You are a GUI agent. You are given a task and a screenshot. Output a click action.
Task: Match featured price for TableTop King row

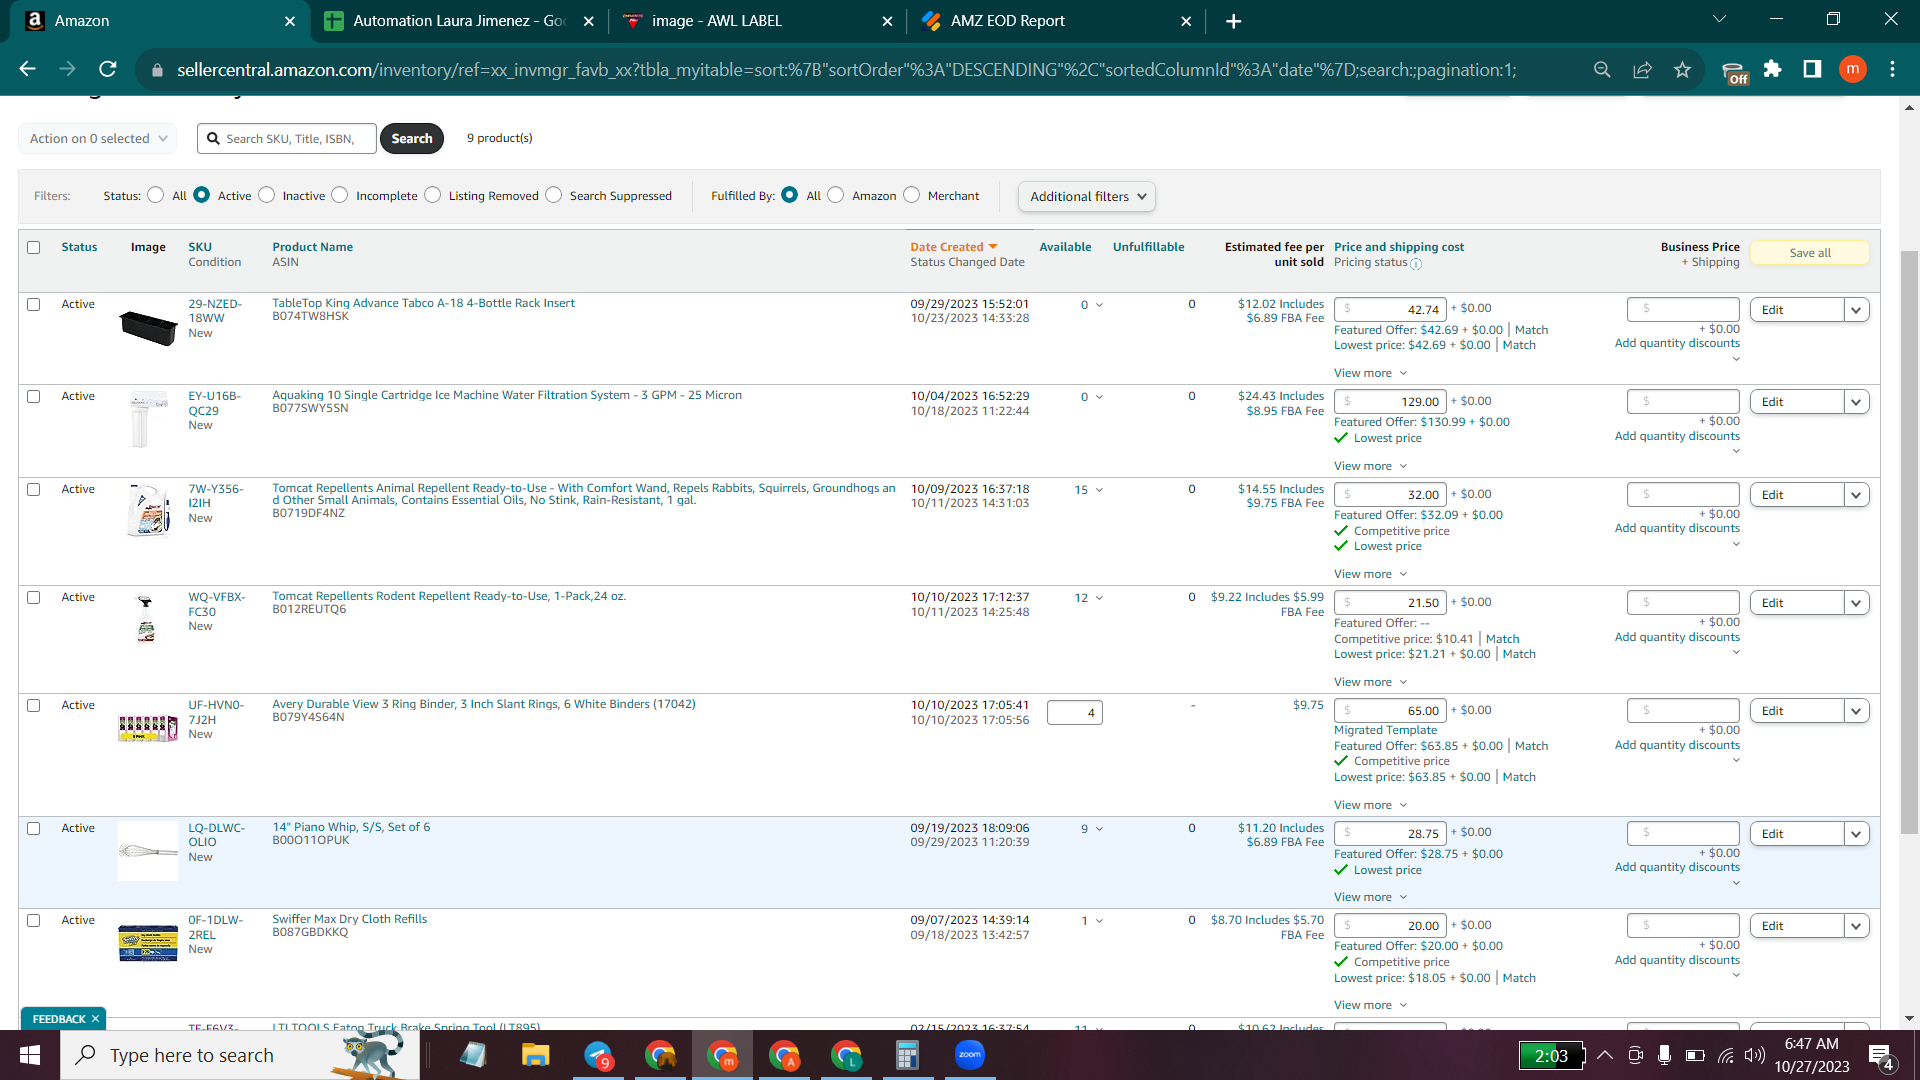[1531, 330]
